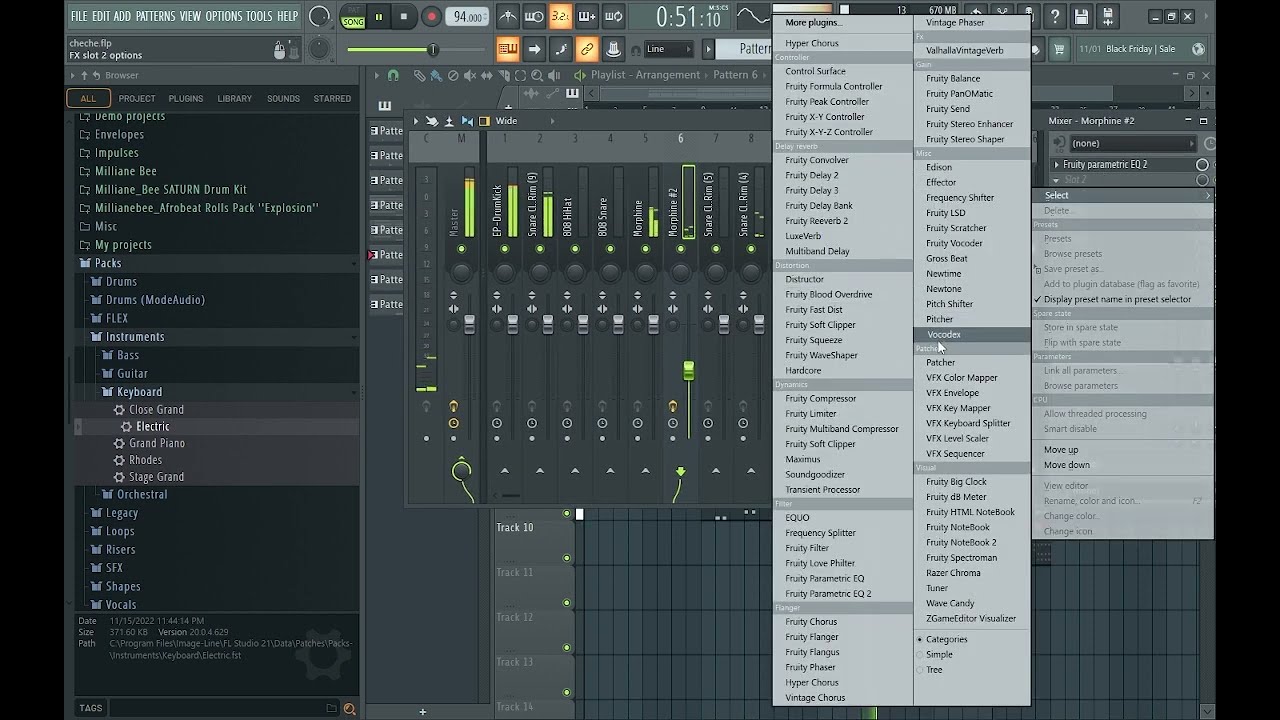Screen dimensions: 1280x720
Task: Mute 808 HiHat track with its green LED
Action: tap(575, 249)
